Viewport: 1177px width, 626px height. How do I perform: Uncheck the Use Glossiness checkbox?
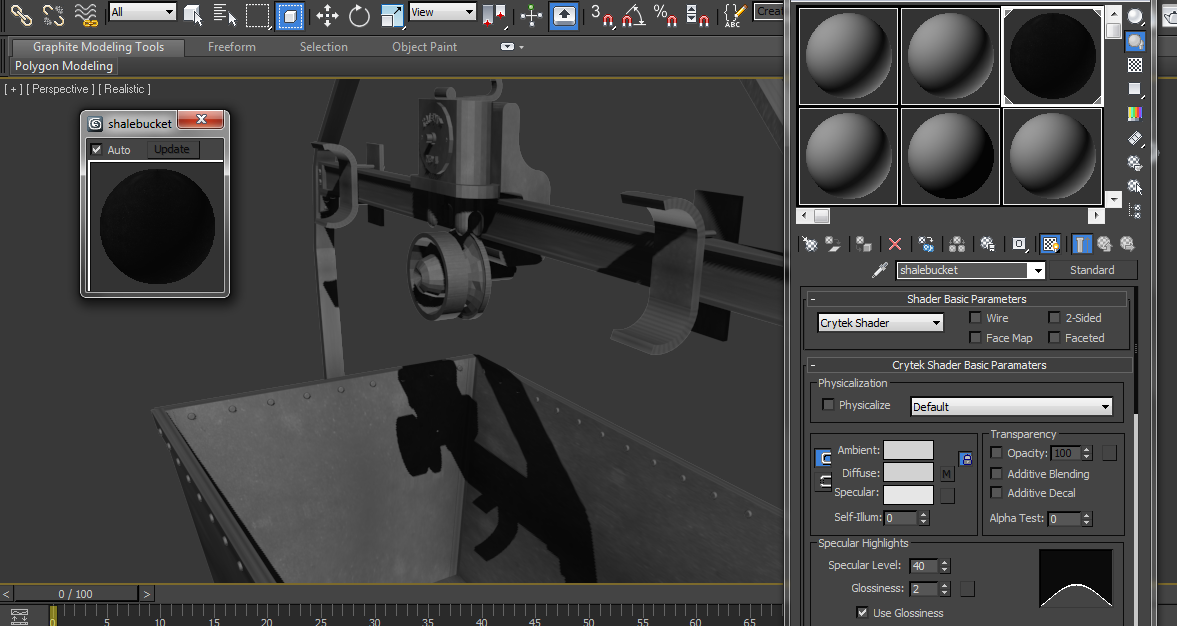pyautogui.click(x=862, y=612)
